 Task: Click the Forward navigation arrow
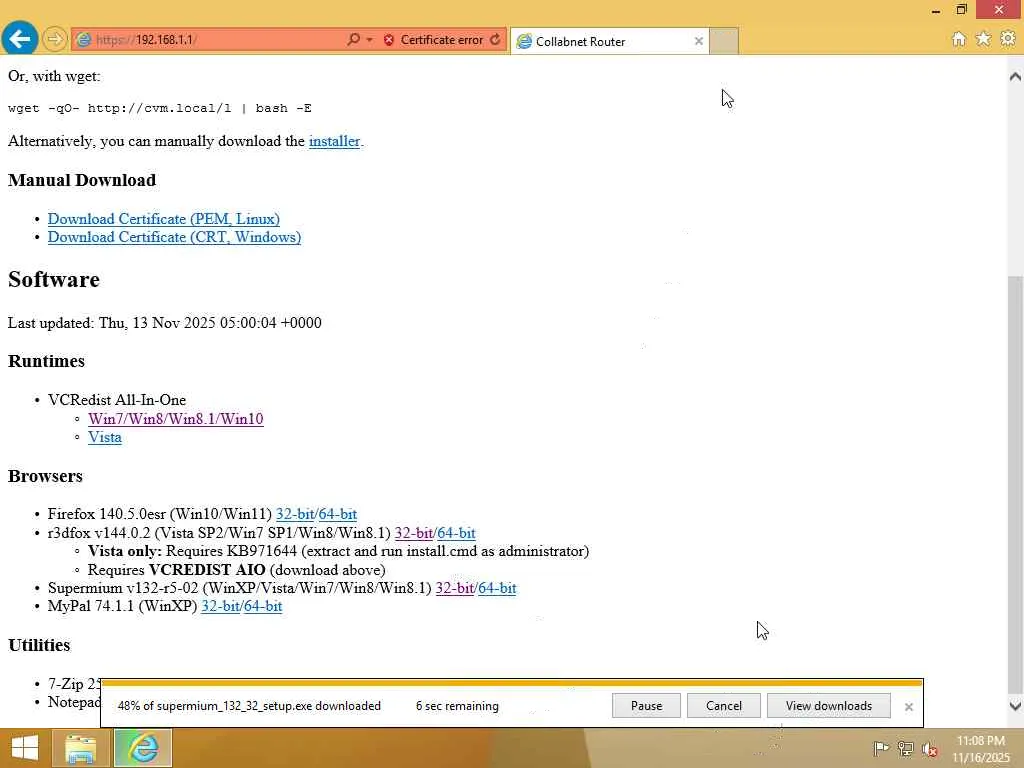pos(55,40)
